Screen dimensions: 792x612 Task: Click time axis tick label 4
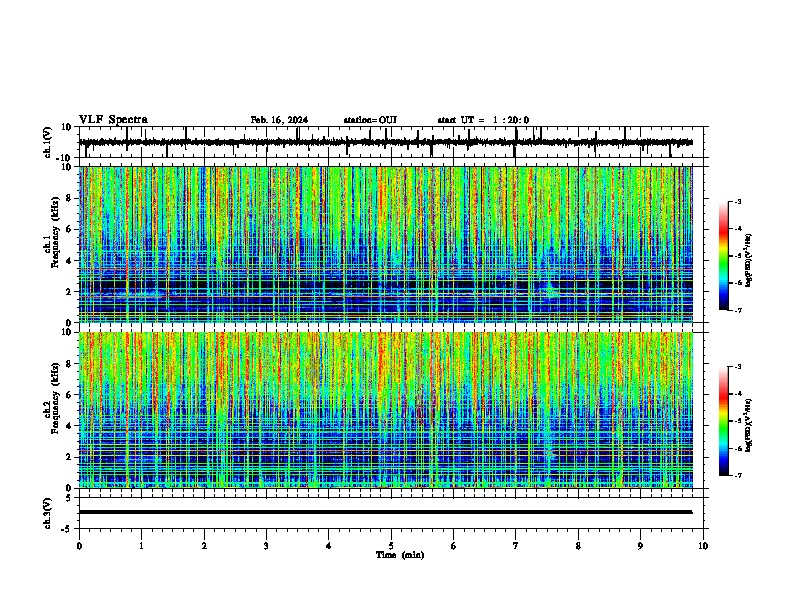(329, 546)
